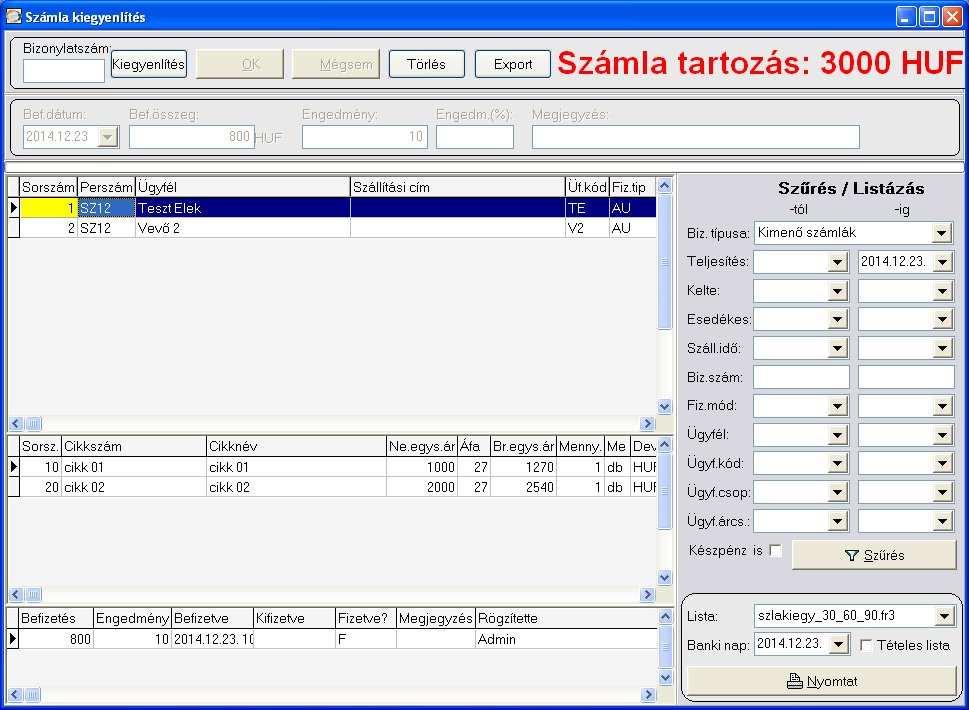
Task: Maximize the Számla kiegyenlítés window
Action: (x=929, y=17)
